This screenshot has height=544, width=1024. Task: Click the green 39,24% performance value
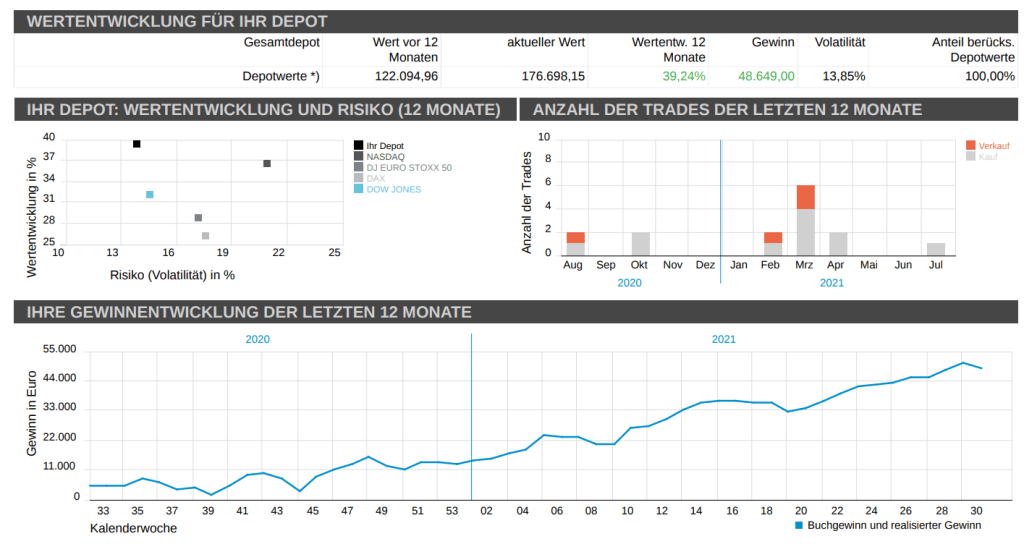683,76
